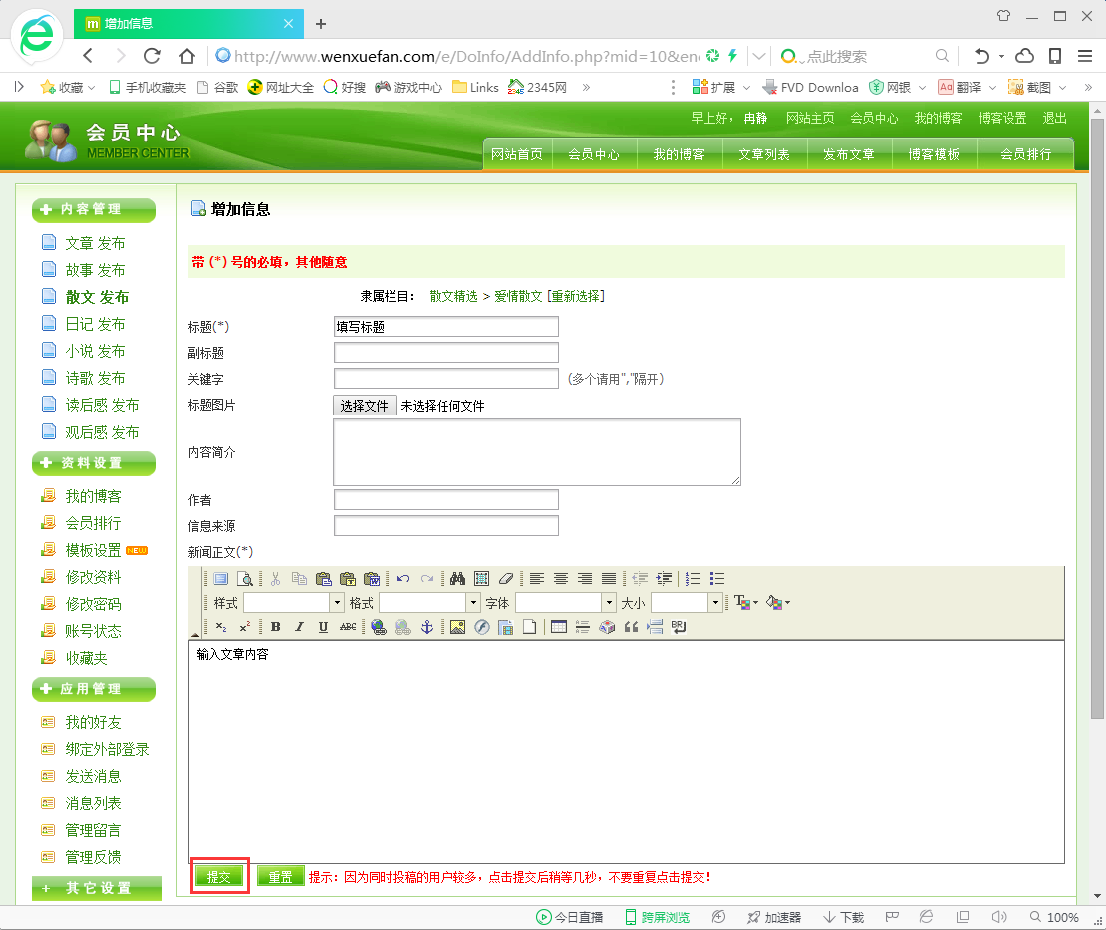Click the anchor icon in editor toolbar
Screen dimensions: 1106x930
coord(426,627)
